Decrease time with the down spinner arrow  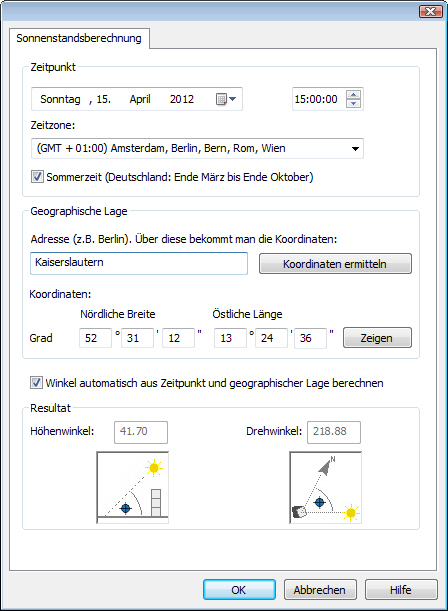(x=353, y=104)
